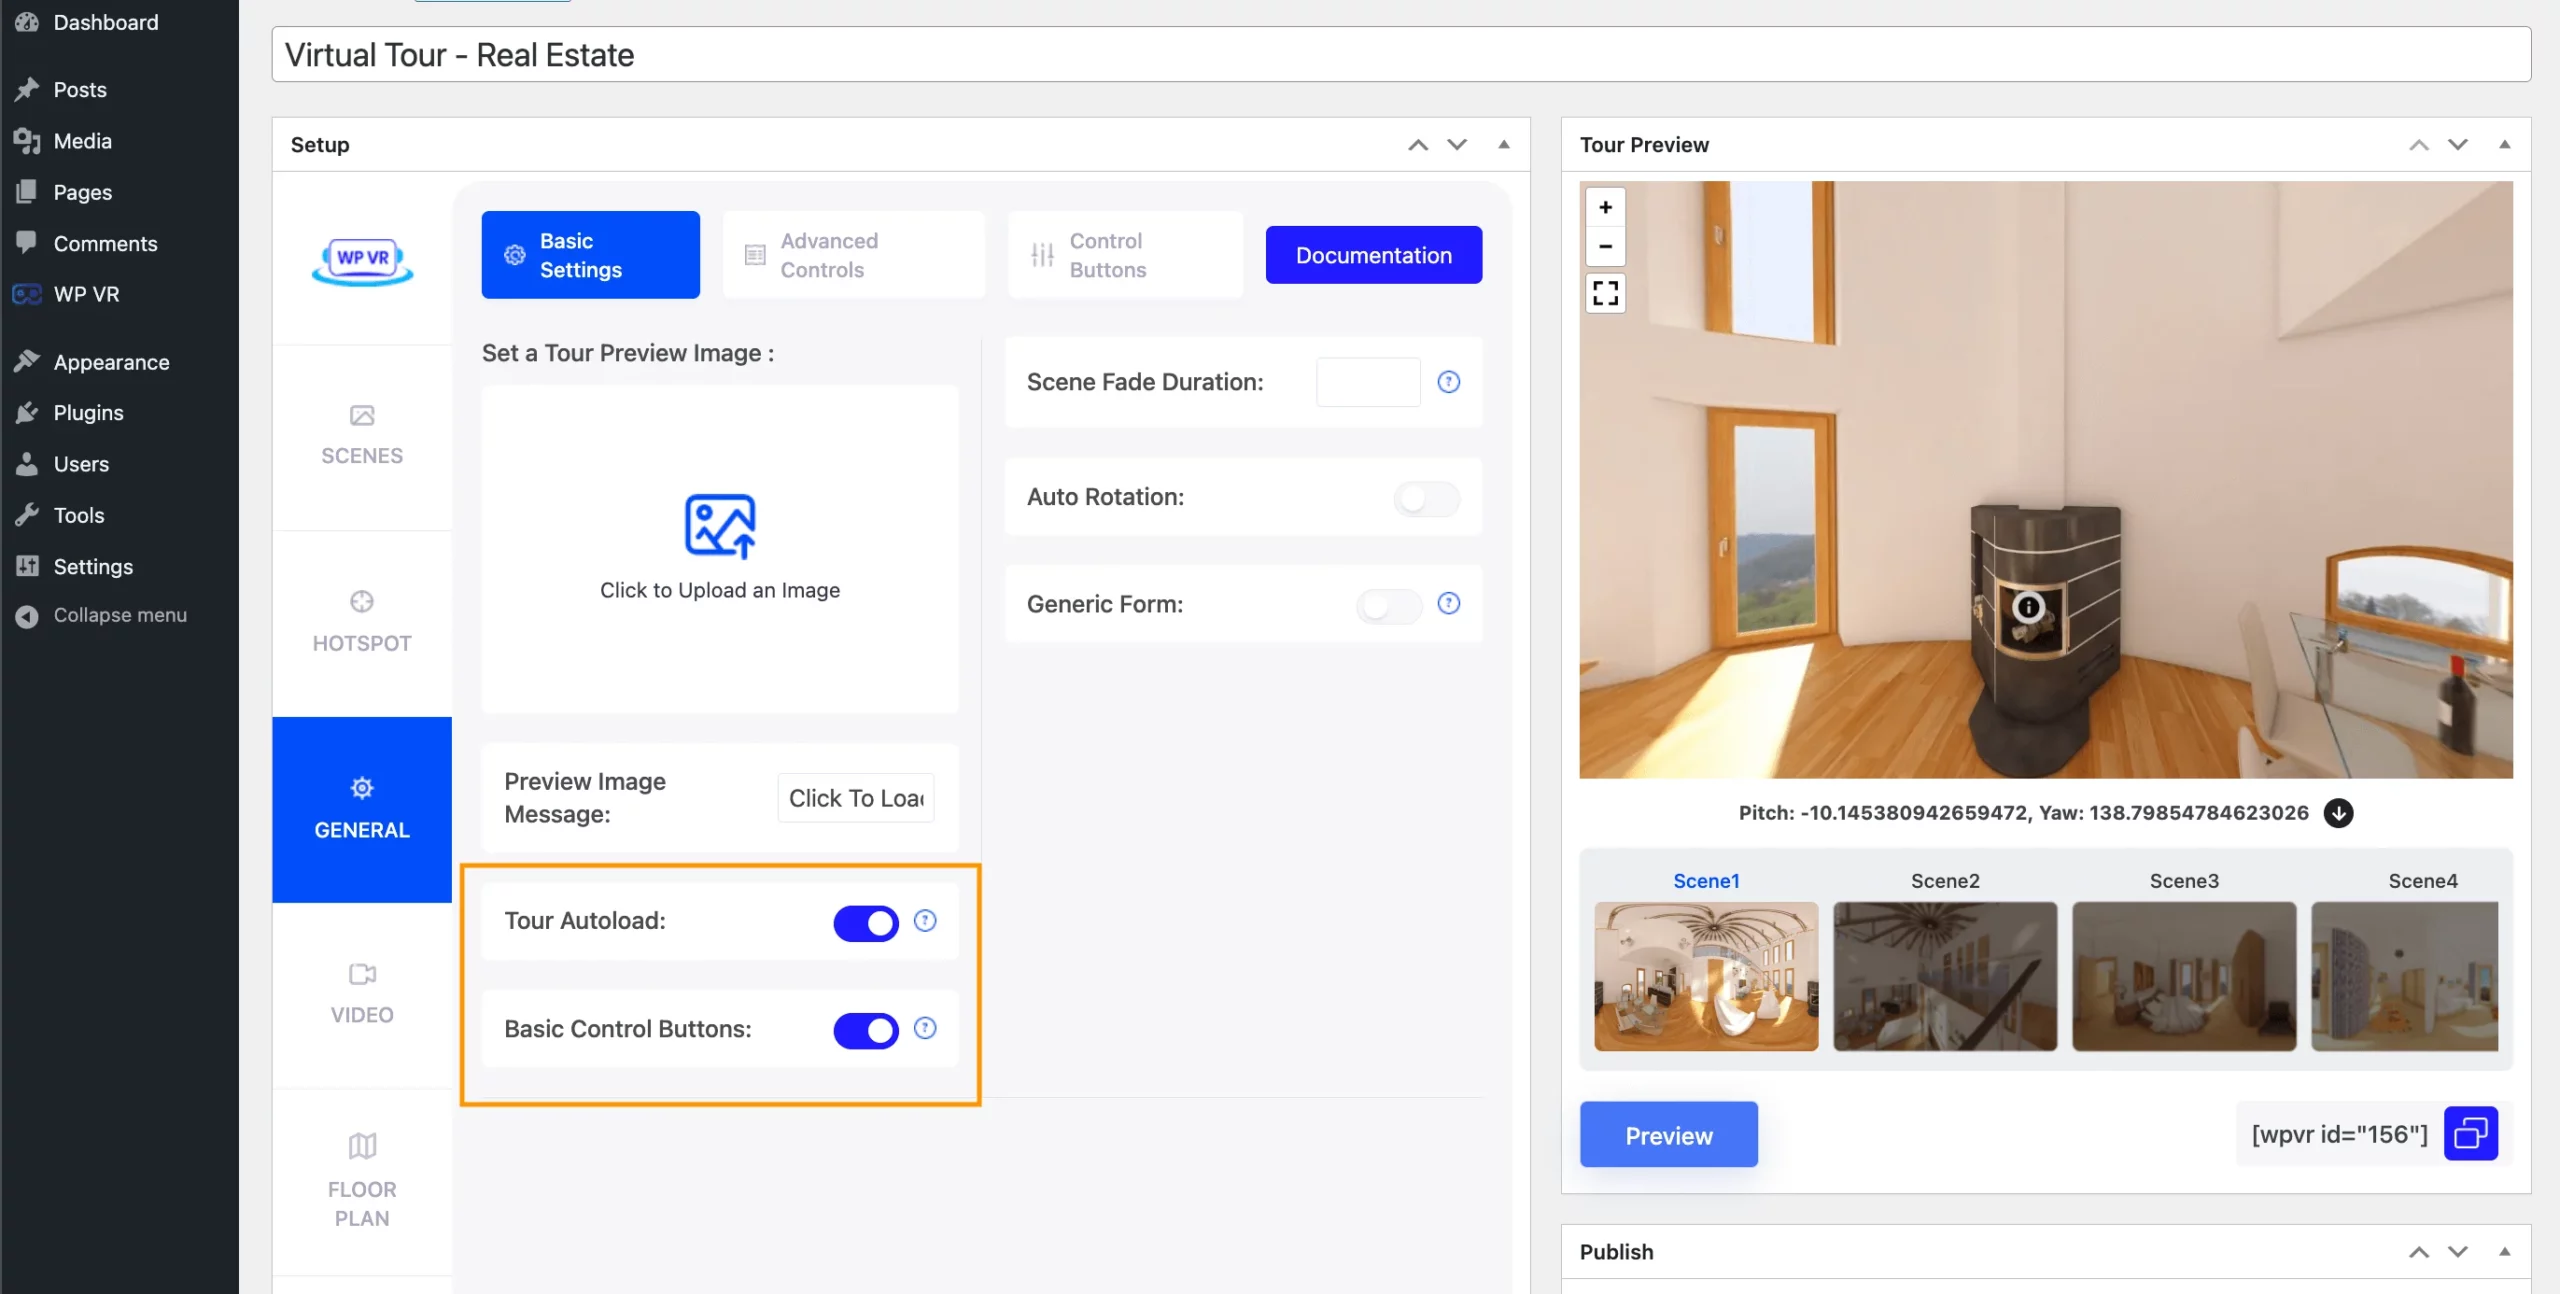Screen dimensions: 2560x1294
Task: Click the Preview button
Action: [1668, 1134]
